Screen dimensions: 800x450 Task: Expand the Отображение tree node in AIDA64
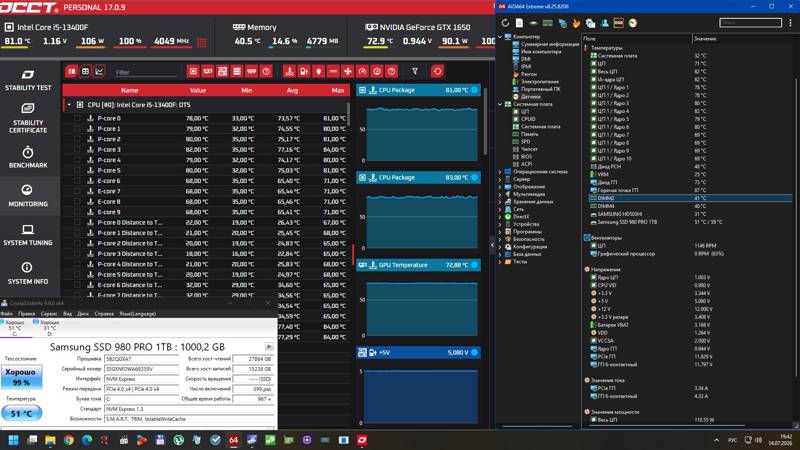[500, 187]
